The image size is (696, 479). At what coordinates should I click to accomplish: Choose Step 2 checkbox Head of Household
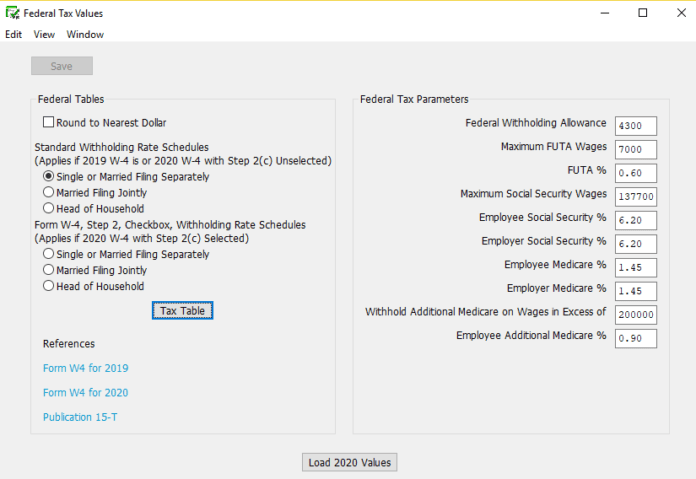point(48,286)
